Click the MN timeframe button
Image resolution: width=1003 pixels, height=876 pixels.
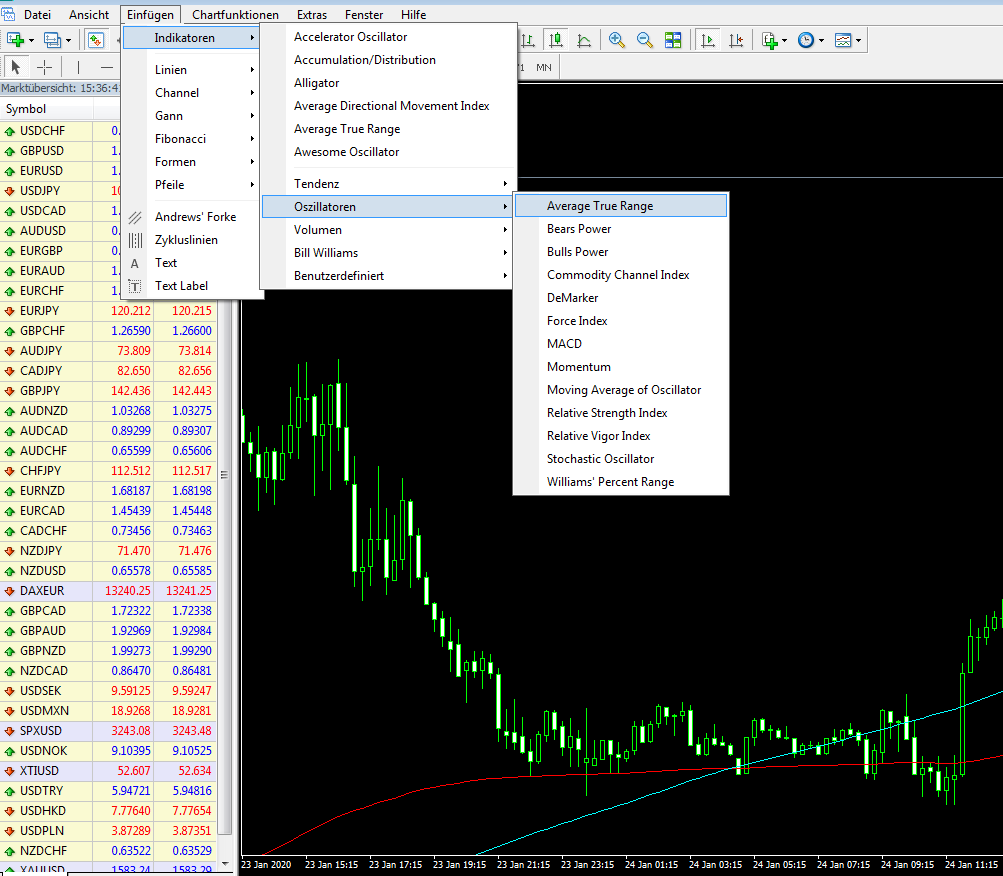pos(543,67)
